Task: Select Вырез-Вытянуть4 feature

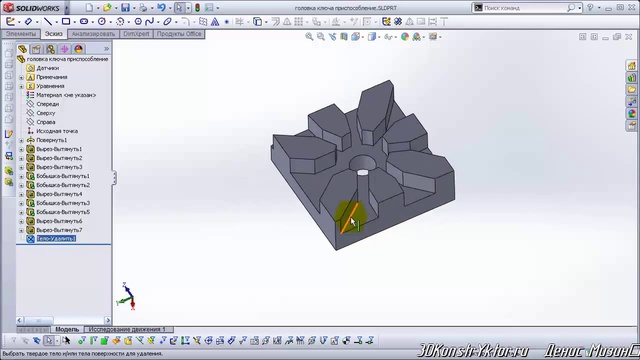Action: (x=59, y=194)
